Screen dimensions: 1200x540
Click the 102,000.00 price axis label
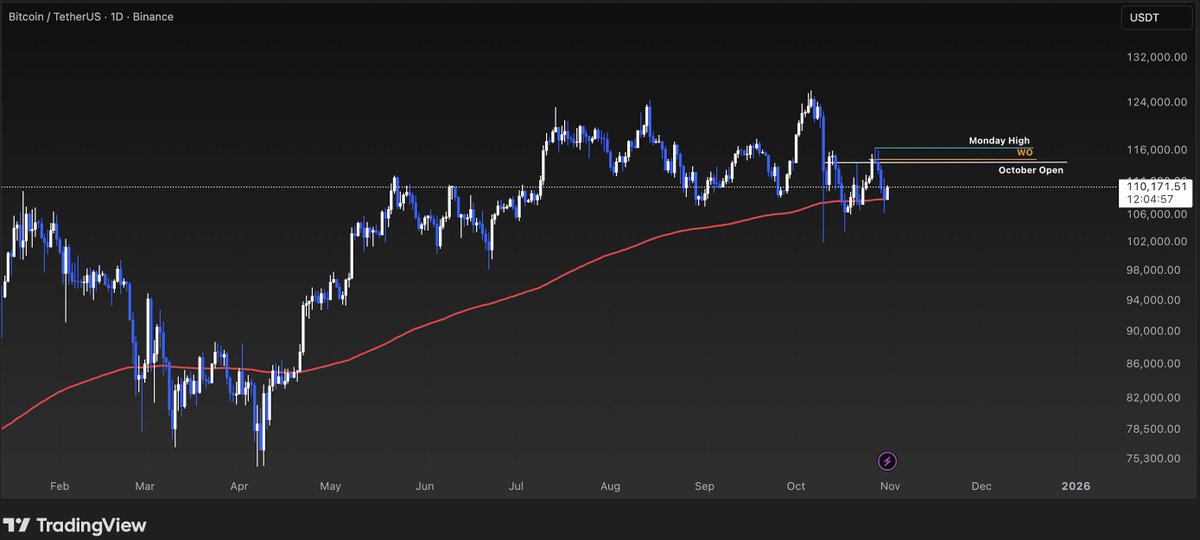[x=1156, y=242]
